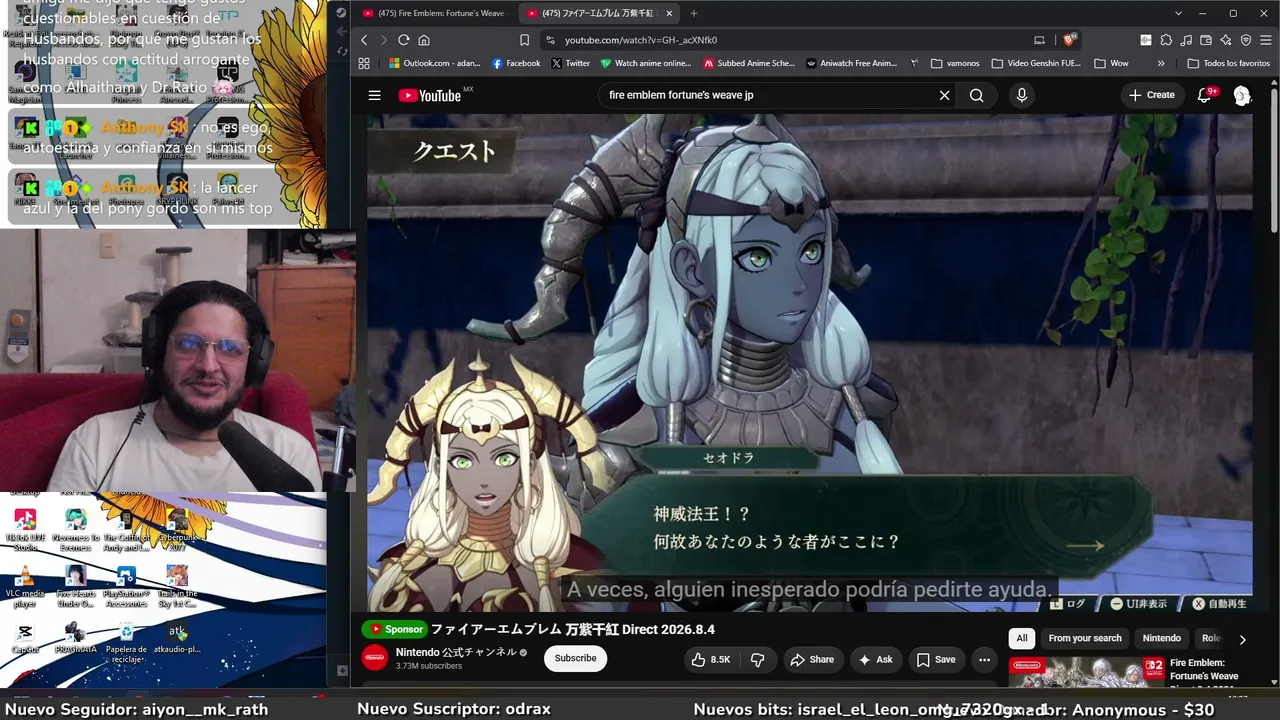
Task: Start voice search with the microphone
Action: coord(1021,95)
